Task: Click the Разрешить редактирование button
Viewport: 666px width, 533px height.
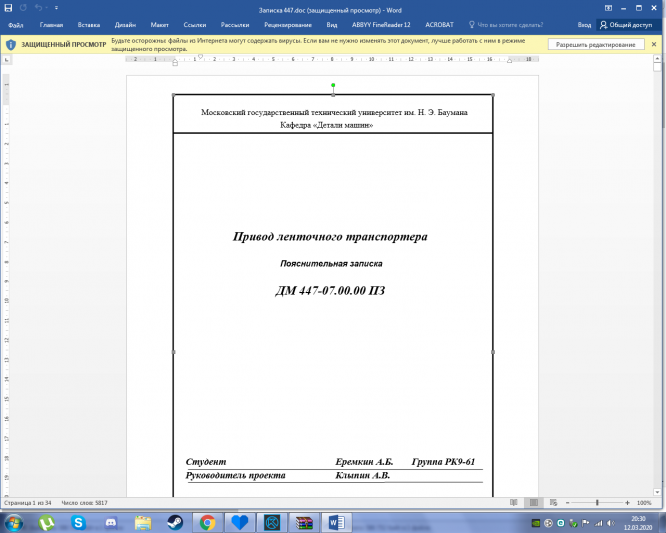Action: pos(595,45)
